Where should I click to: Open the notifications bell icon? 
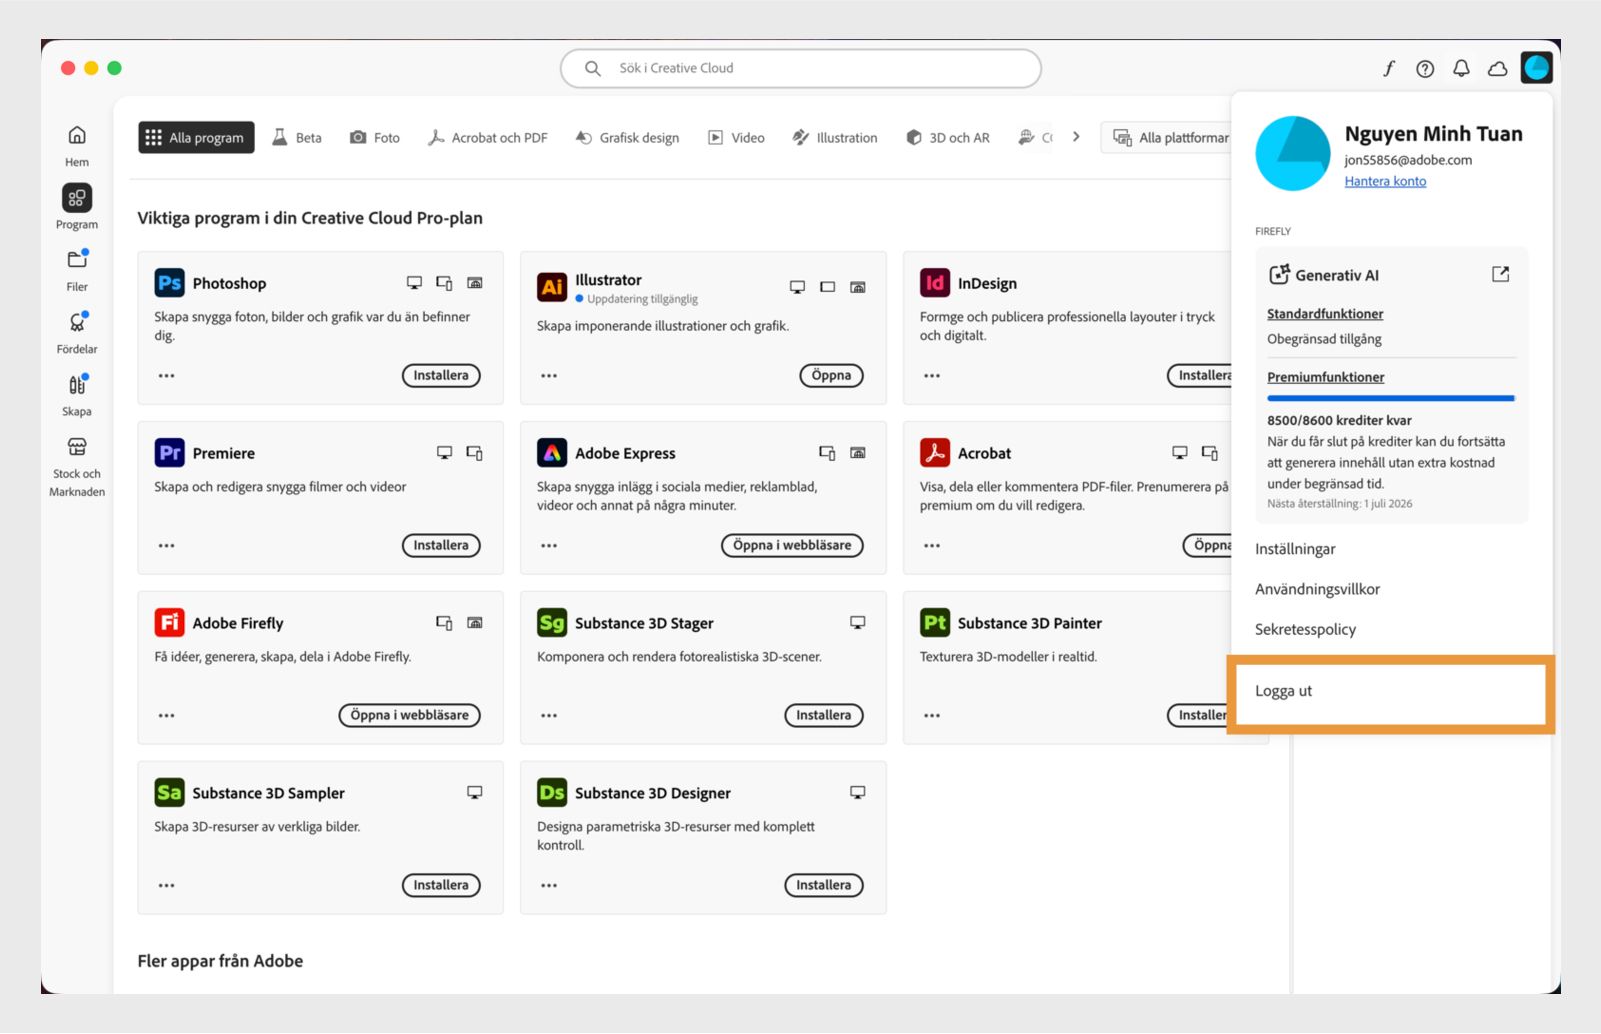coord(1461,68)
